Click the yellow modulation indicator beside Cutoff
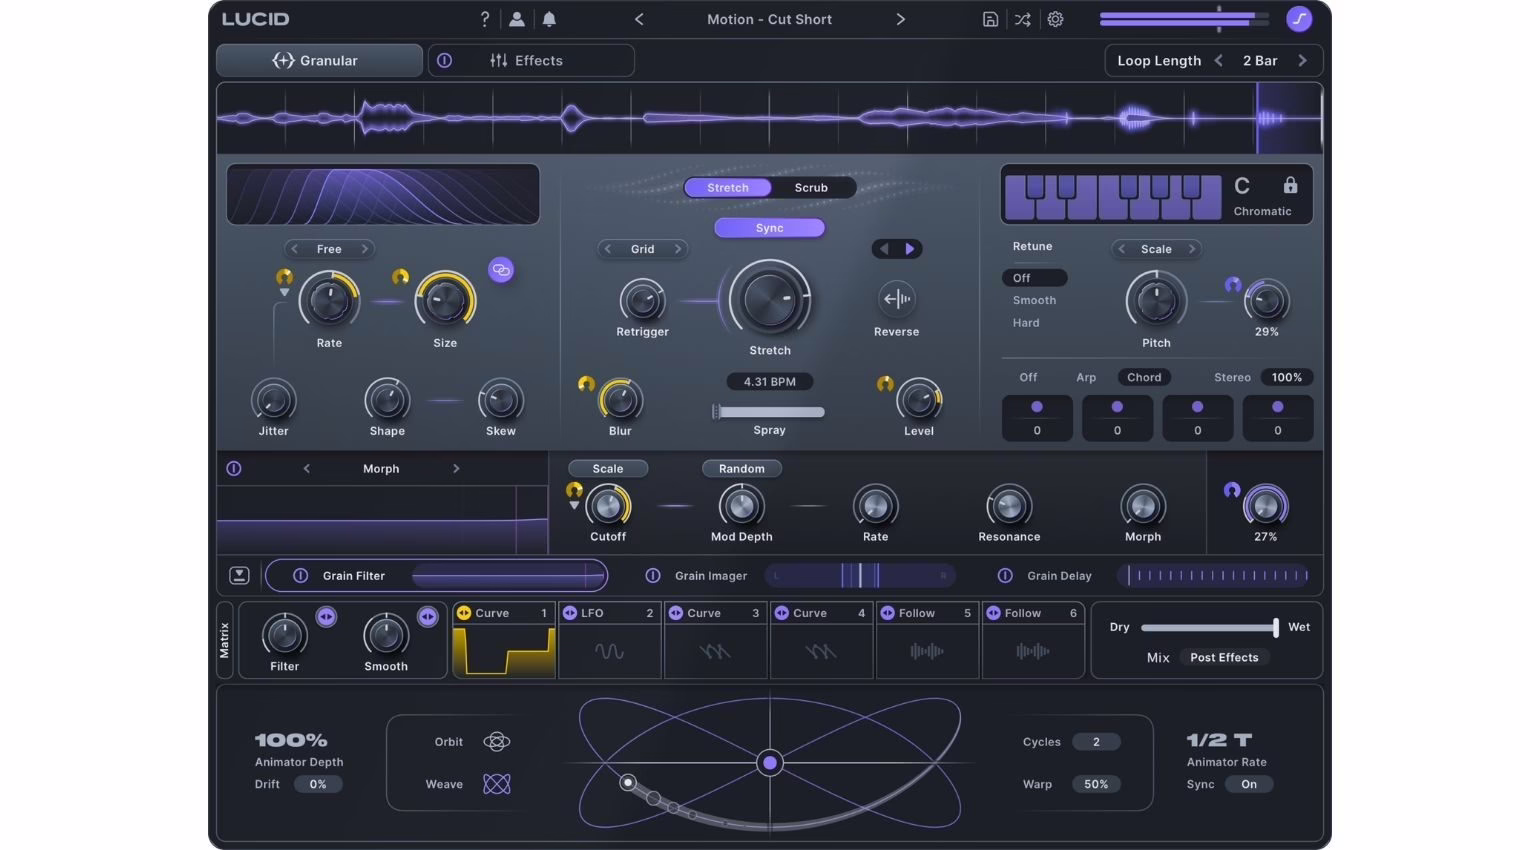The width and height of the screenshot is (1540, 850). click(x=574, y=490)
